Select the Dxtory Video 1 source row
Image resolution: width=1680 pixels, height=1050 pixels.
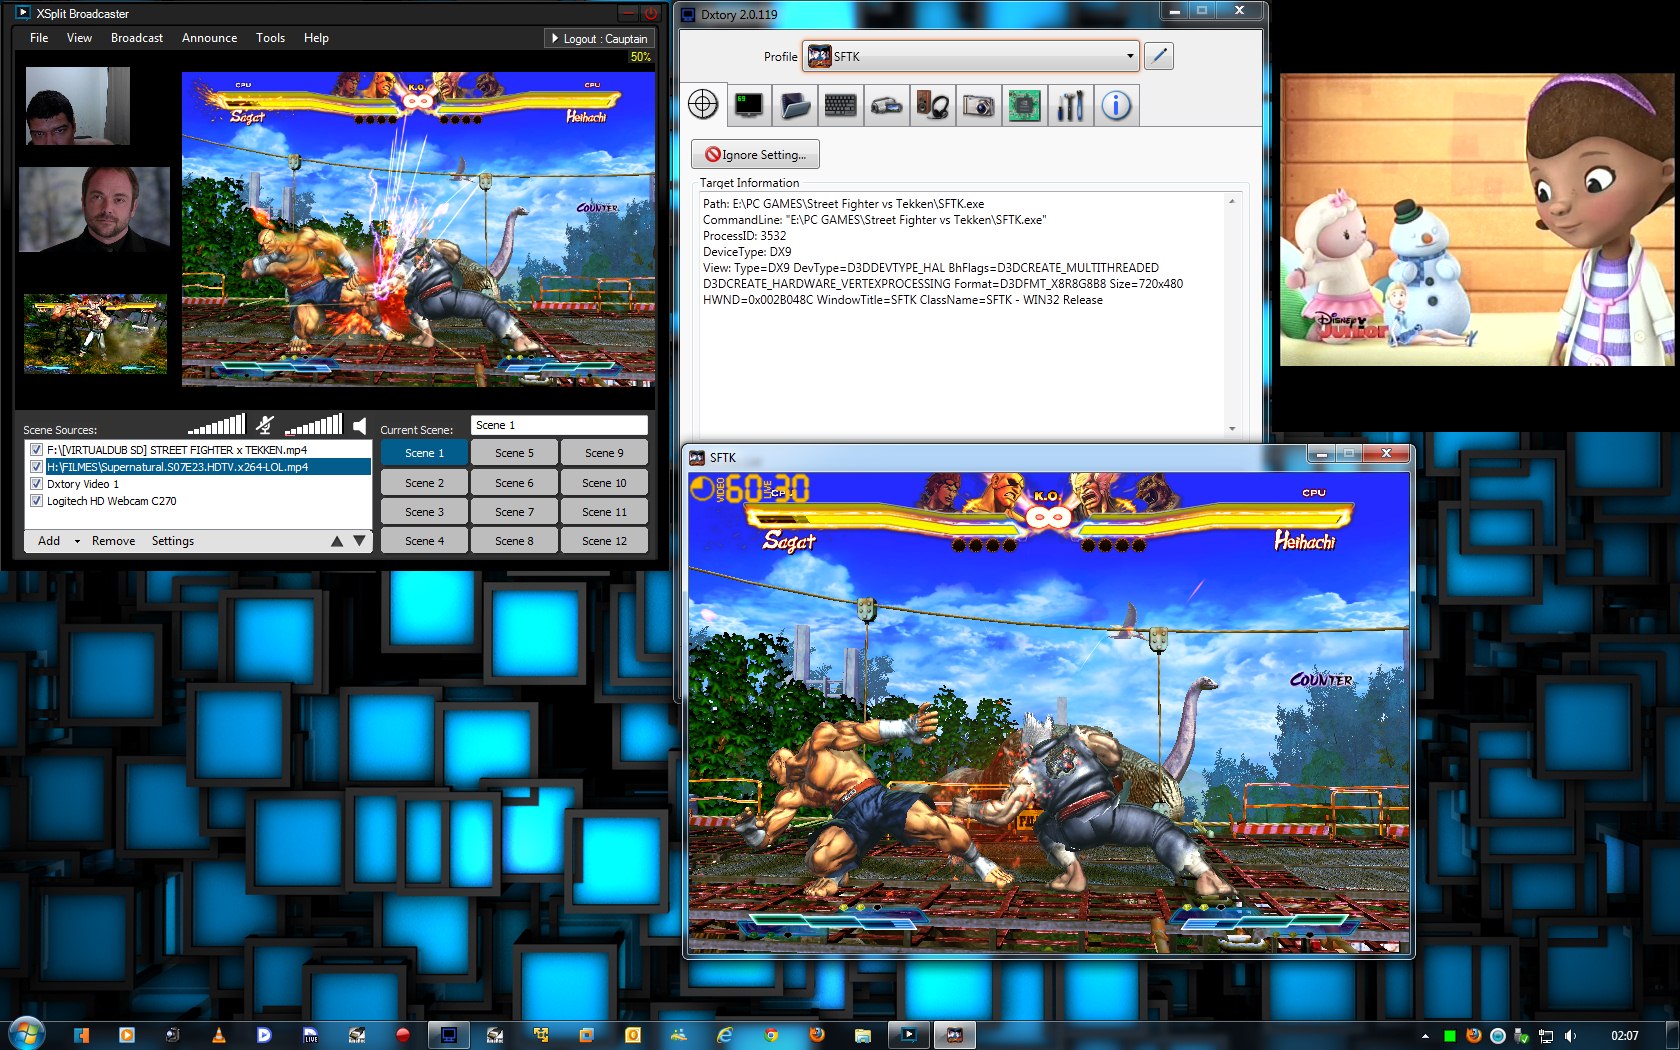click(x=198, y=484)
